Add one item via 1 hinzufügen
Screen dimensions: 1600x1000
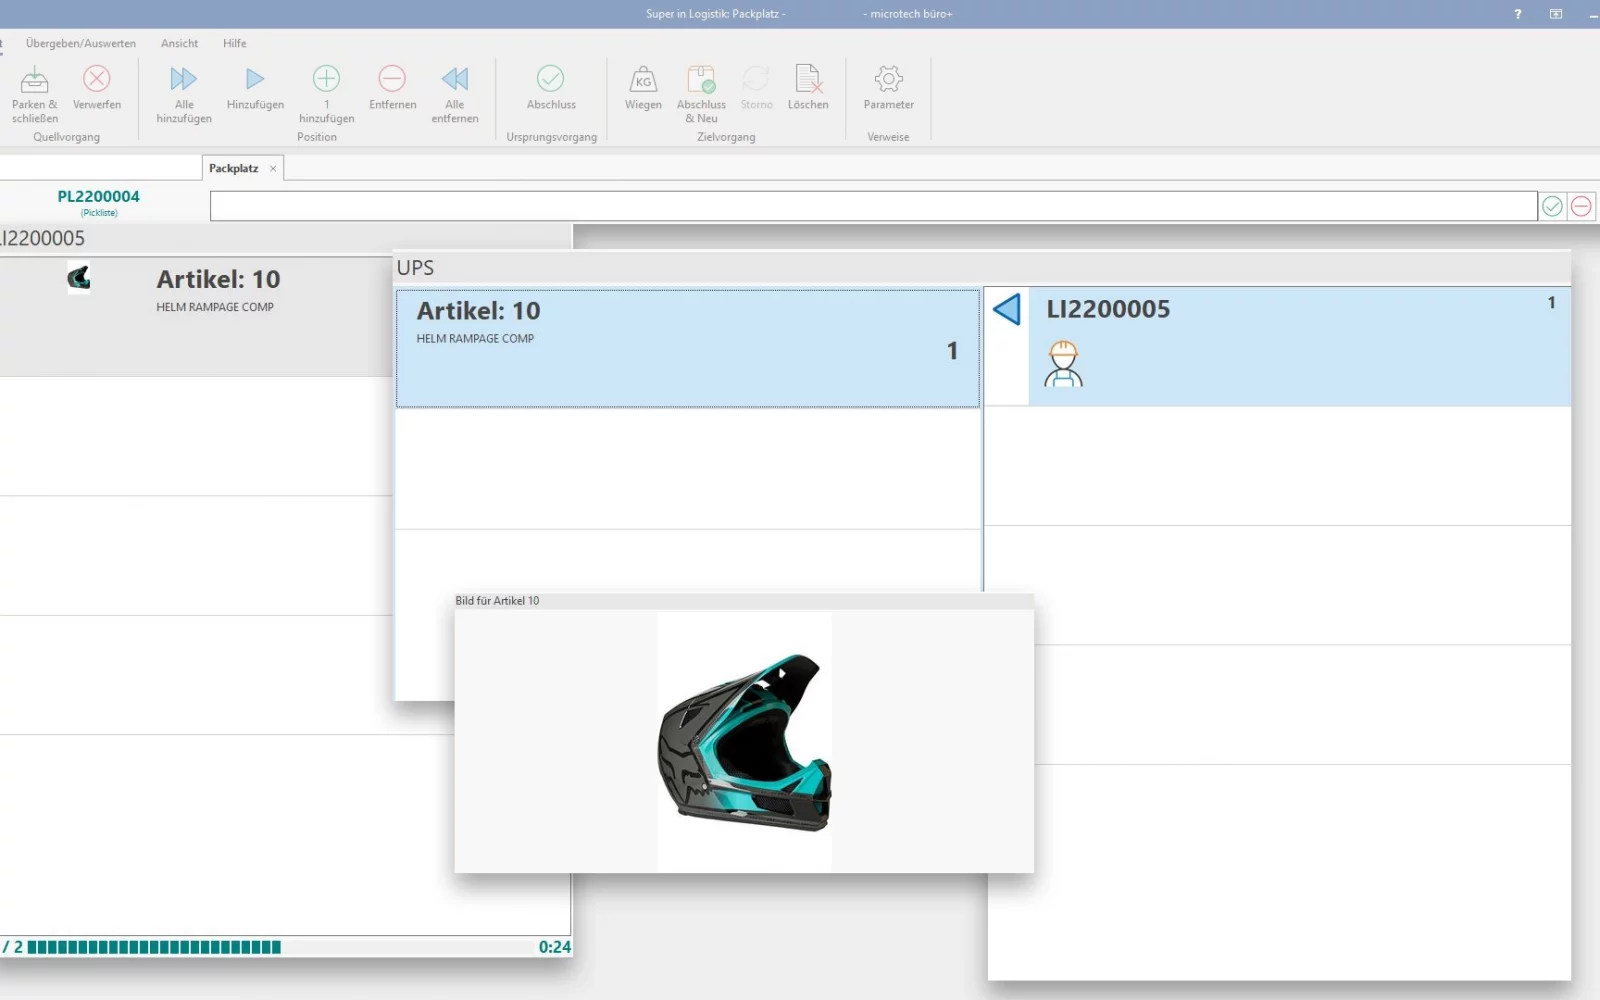click(x=326, y=80)
